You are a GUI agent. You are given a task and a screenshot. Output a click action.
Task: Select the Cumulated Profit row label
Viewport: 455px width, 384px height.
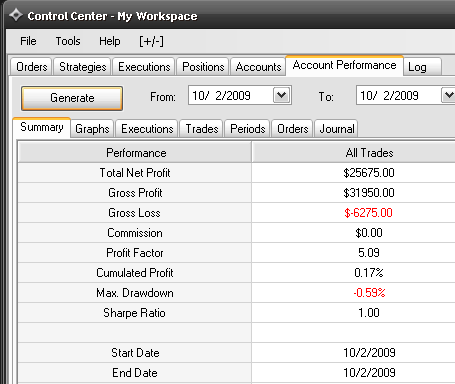135,273
